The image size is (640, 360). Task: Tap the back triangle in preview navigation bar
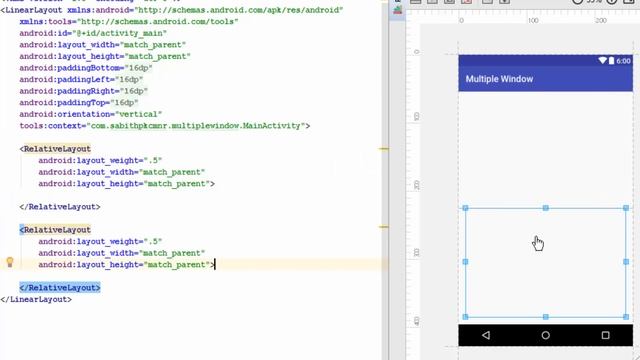coord(486,335)
